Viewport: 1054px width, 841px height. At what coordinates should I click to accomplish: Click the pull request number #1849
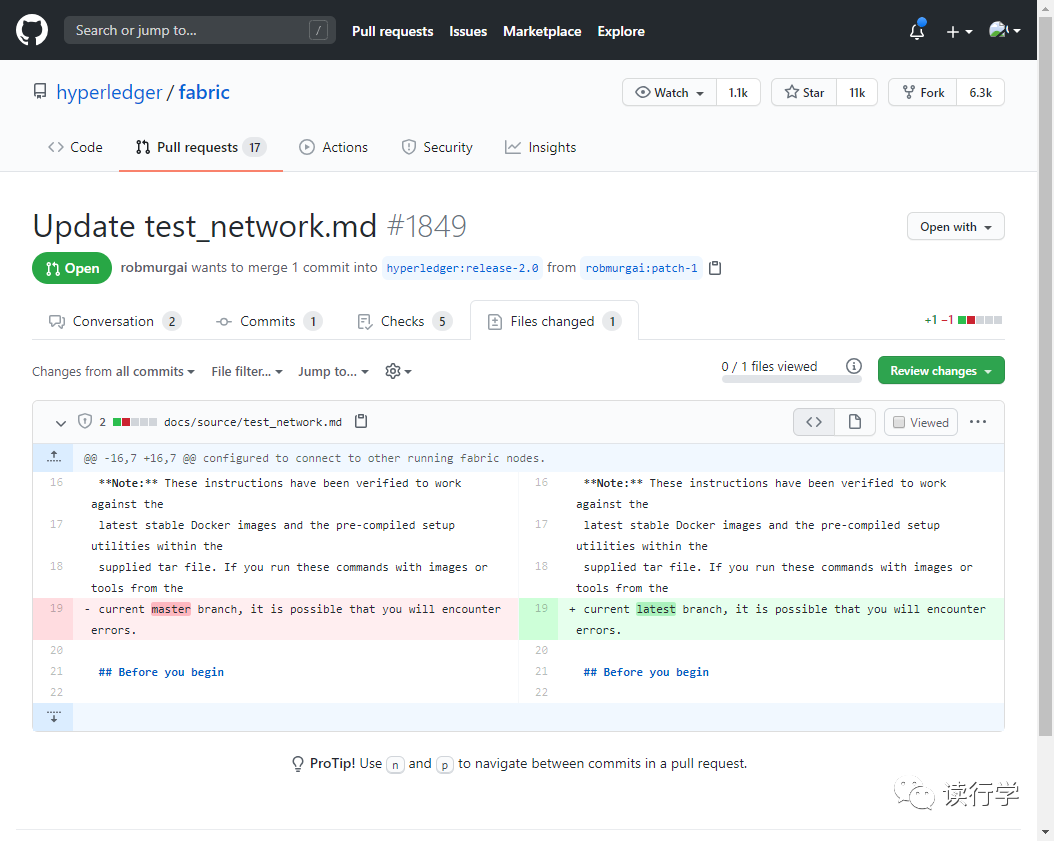(x=427, y=227)
